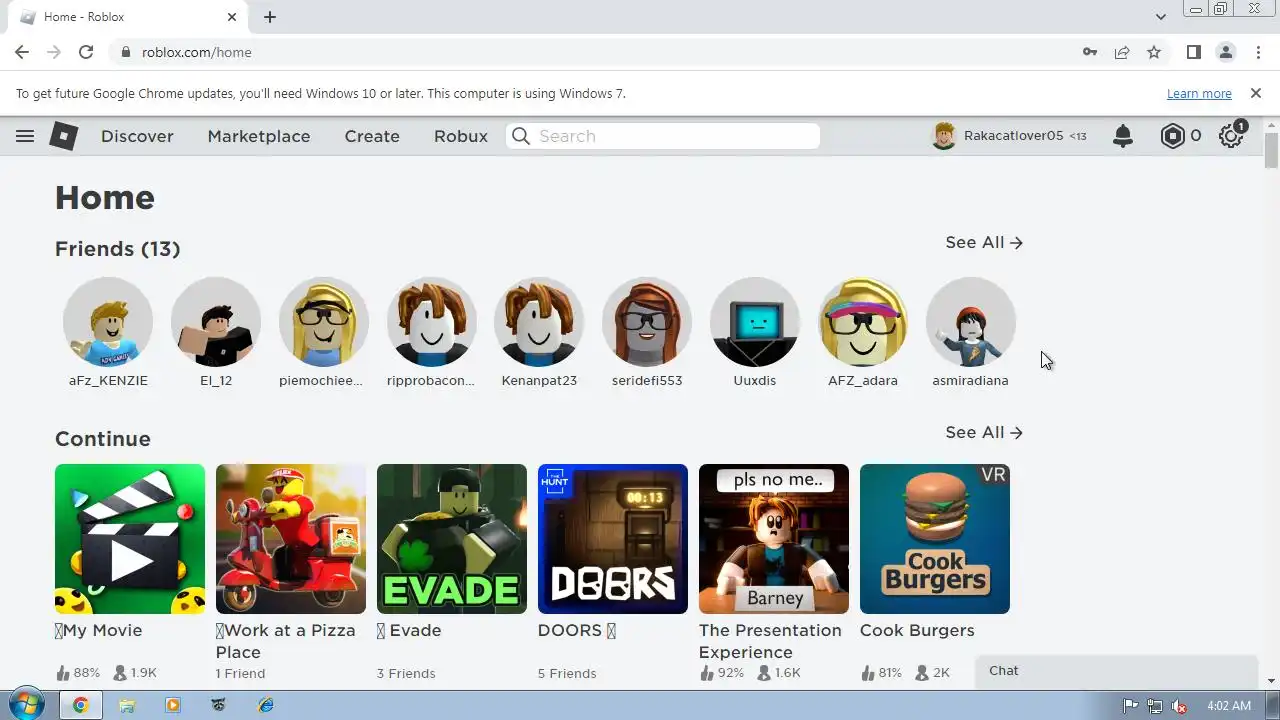Open Rakacatlover05 profile avatar

(x=944, y=136)
